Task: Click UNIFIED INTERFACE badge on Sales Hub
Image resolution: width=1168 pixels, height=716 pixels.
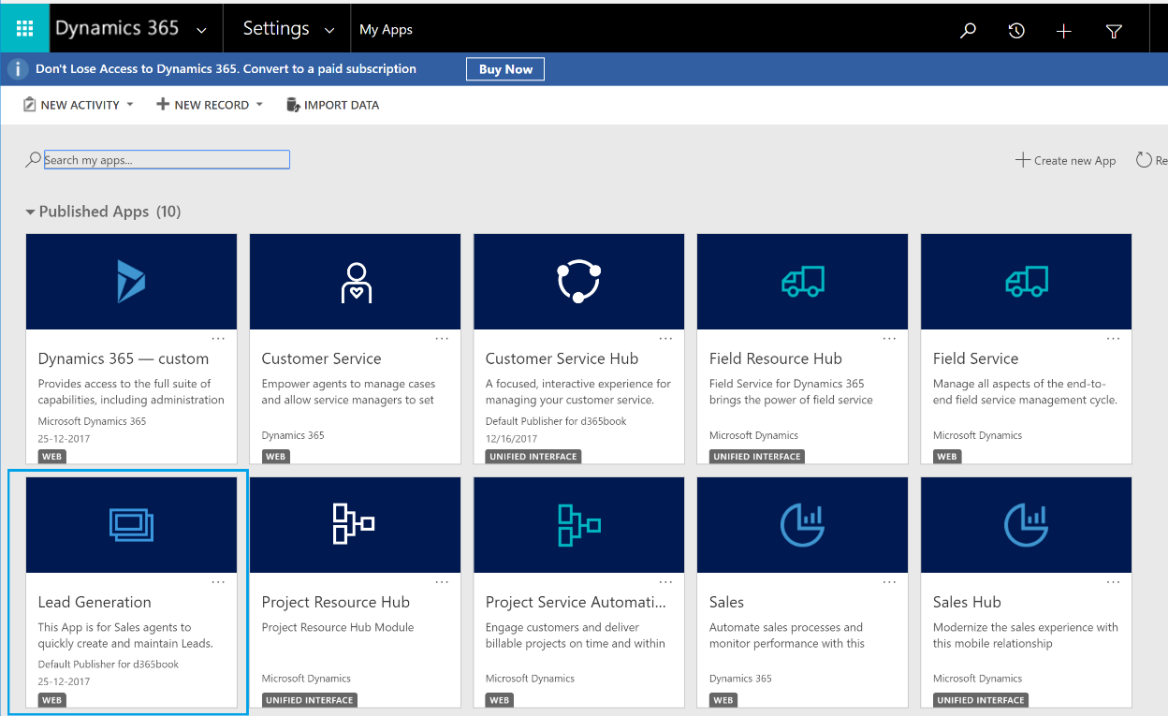Action: tap(980, 700)
